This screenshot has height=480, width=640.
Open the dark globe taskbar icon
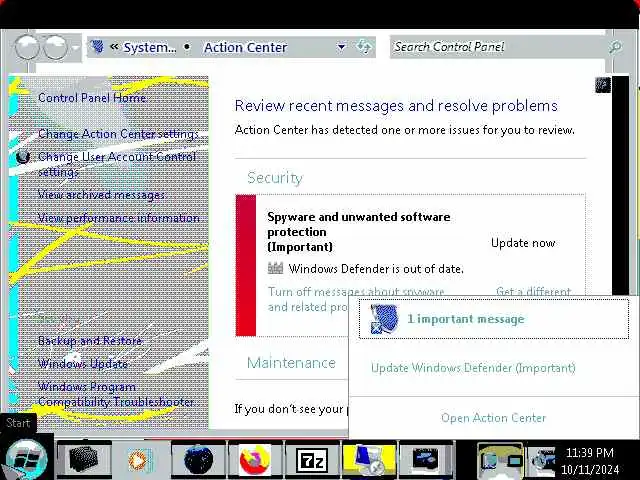198,460
